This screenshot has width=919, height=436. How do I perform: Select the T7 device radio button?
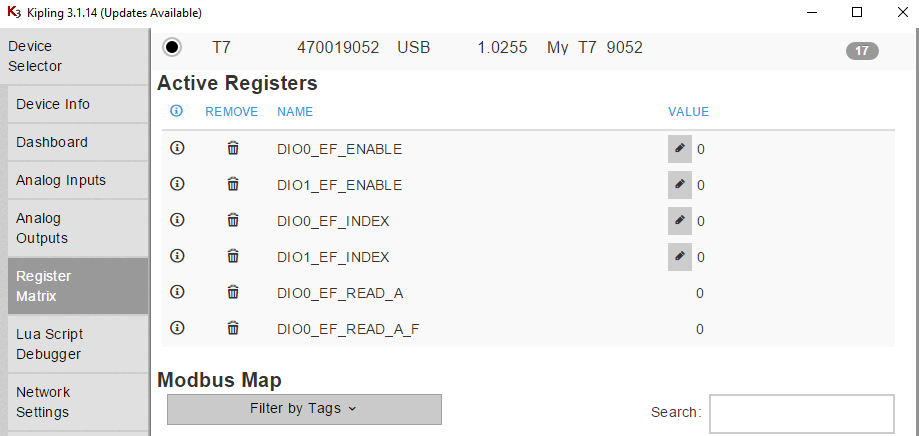point(172,48)
